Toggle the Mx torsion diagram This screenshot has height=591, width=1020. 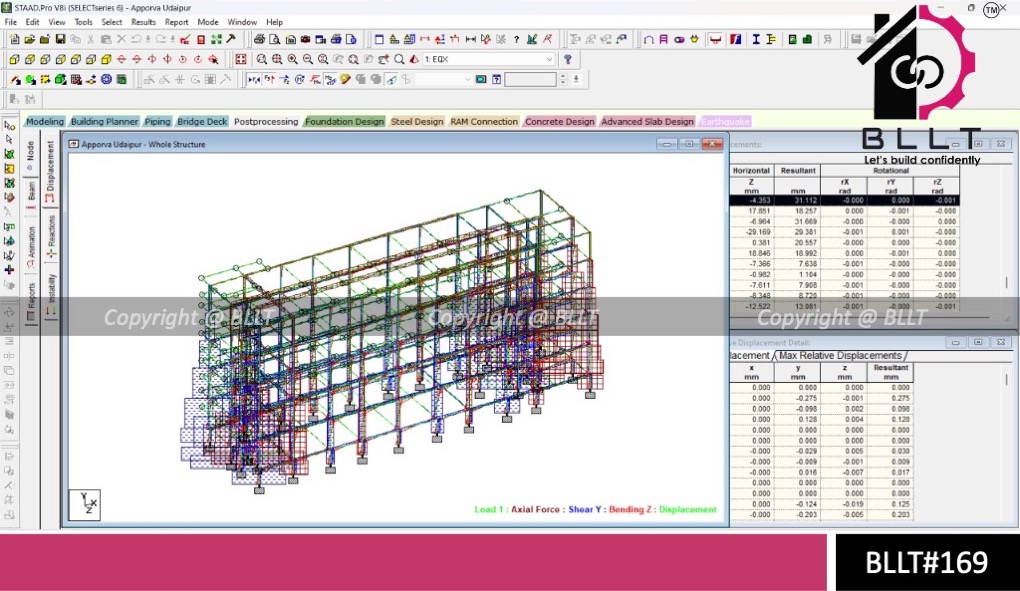(x=299, y=79)
